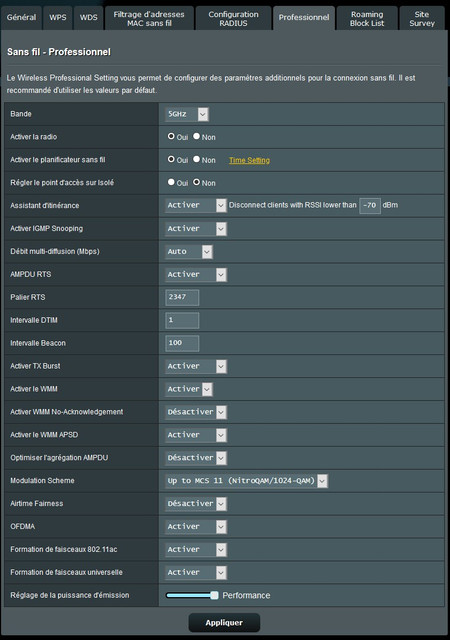Open Activer le WMM dropdown
The height and width of the screenshot is (640, 450).
pos(189,389)
